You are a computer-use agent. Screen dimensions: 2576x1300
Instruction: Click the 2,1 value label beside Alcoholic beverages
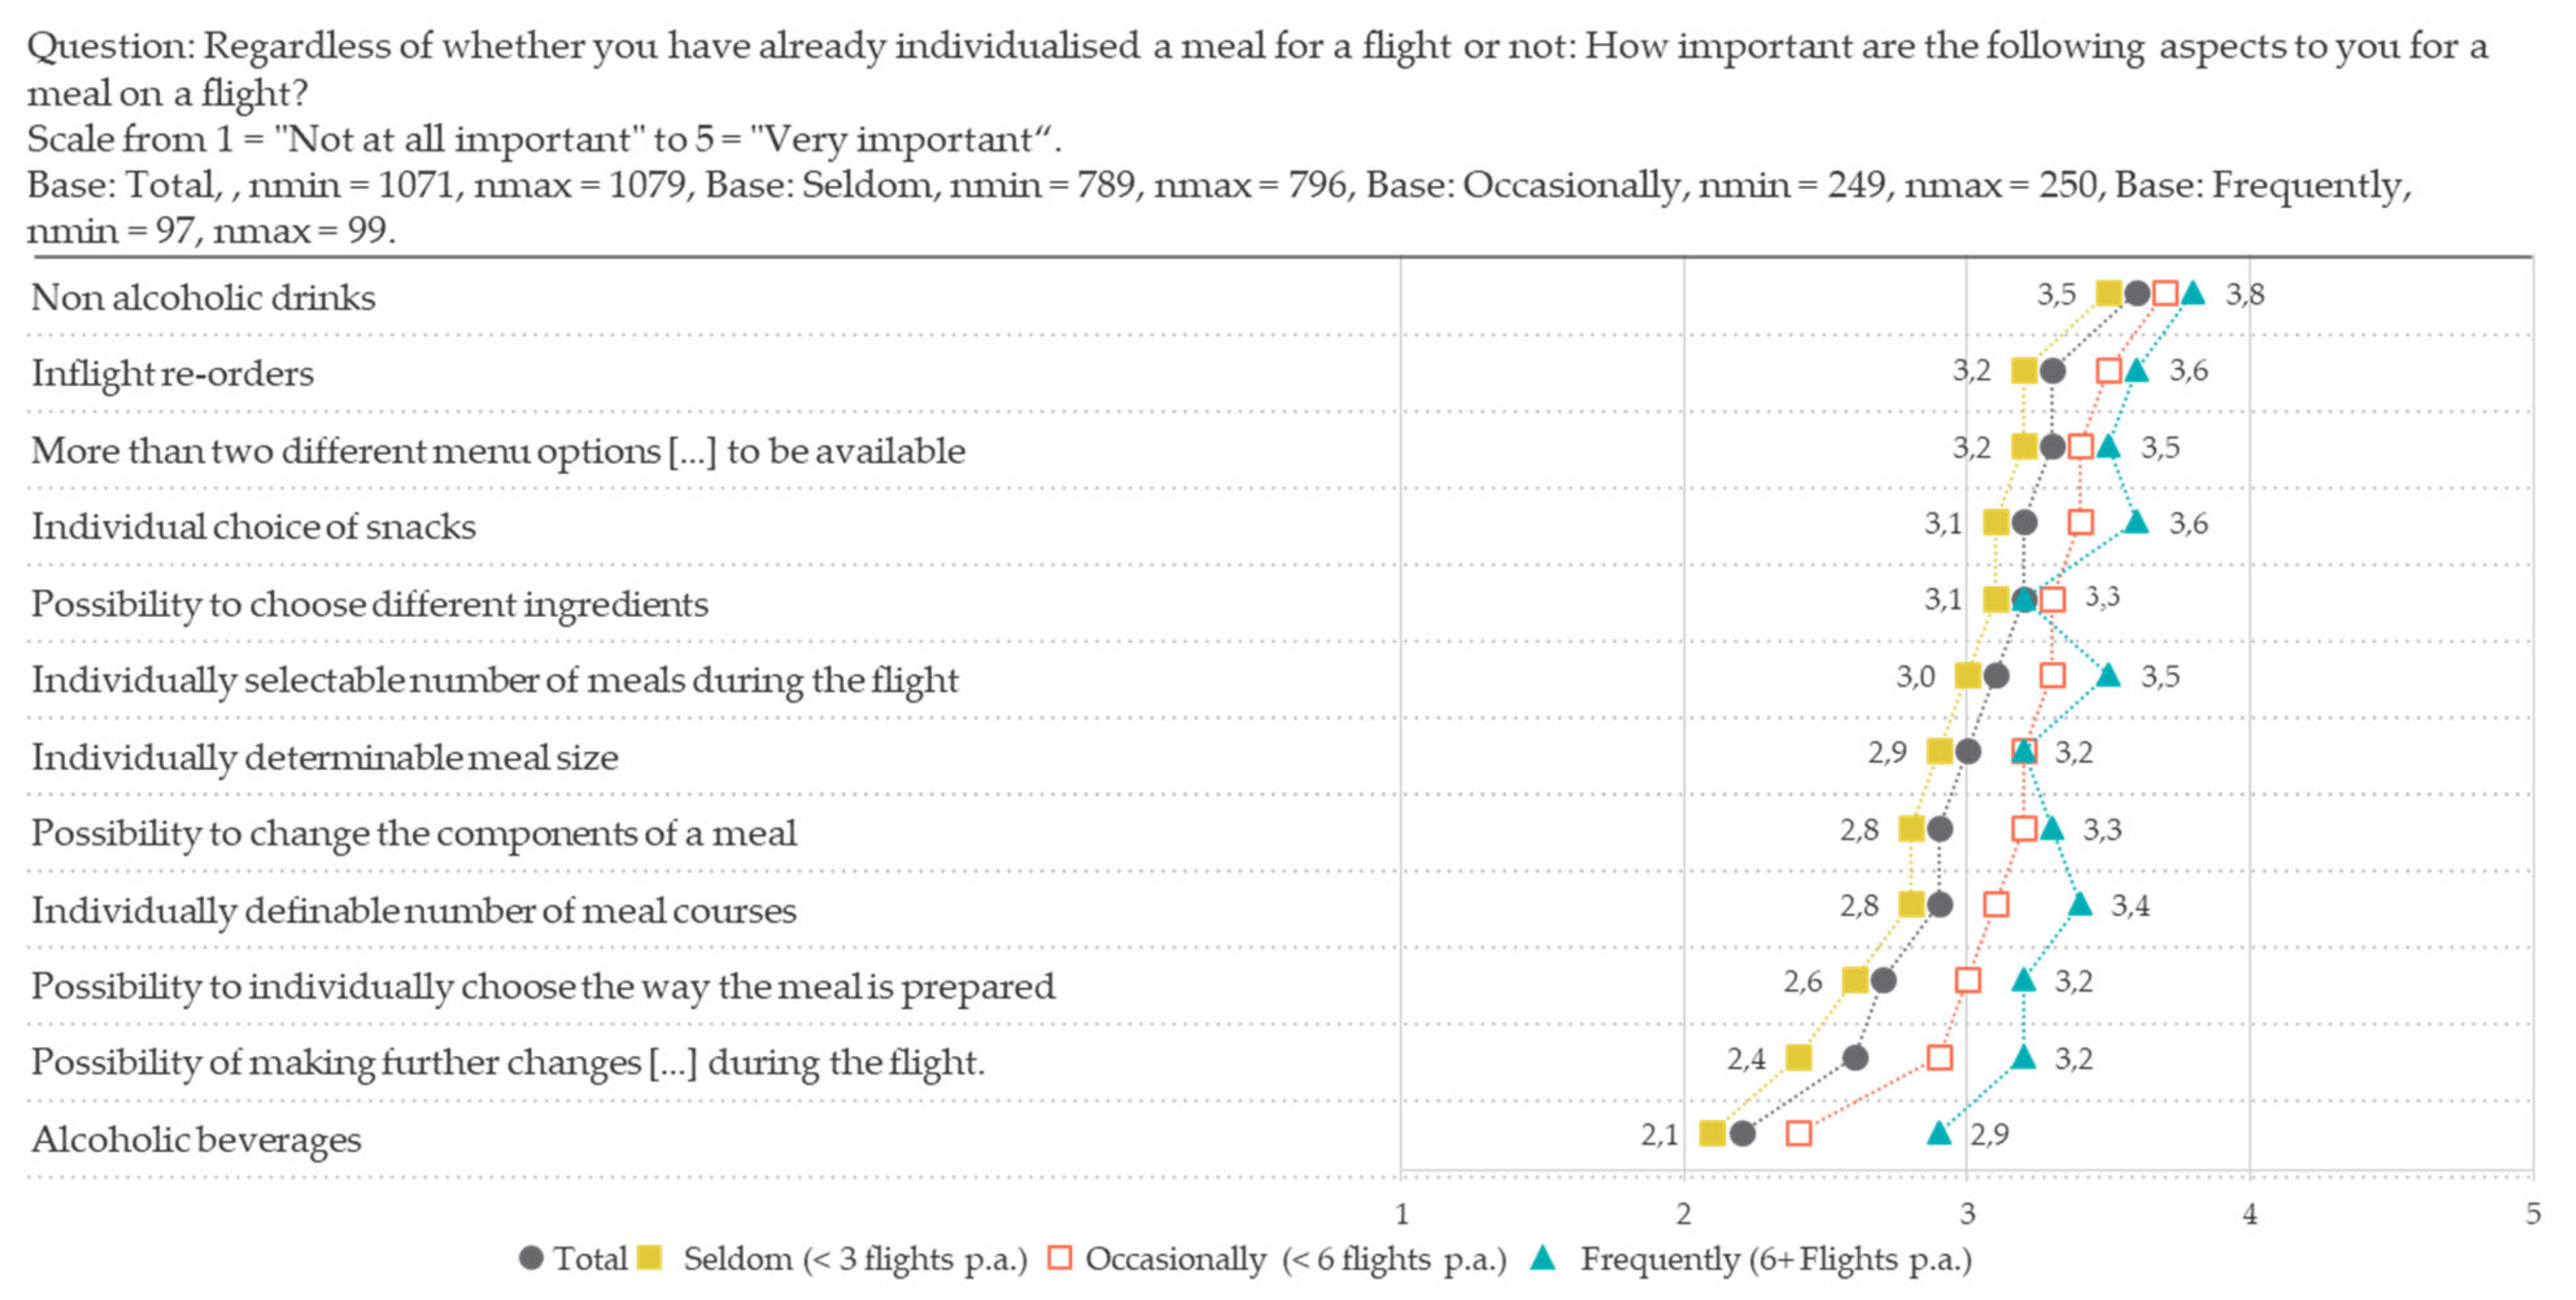(1659, 1134)
